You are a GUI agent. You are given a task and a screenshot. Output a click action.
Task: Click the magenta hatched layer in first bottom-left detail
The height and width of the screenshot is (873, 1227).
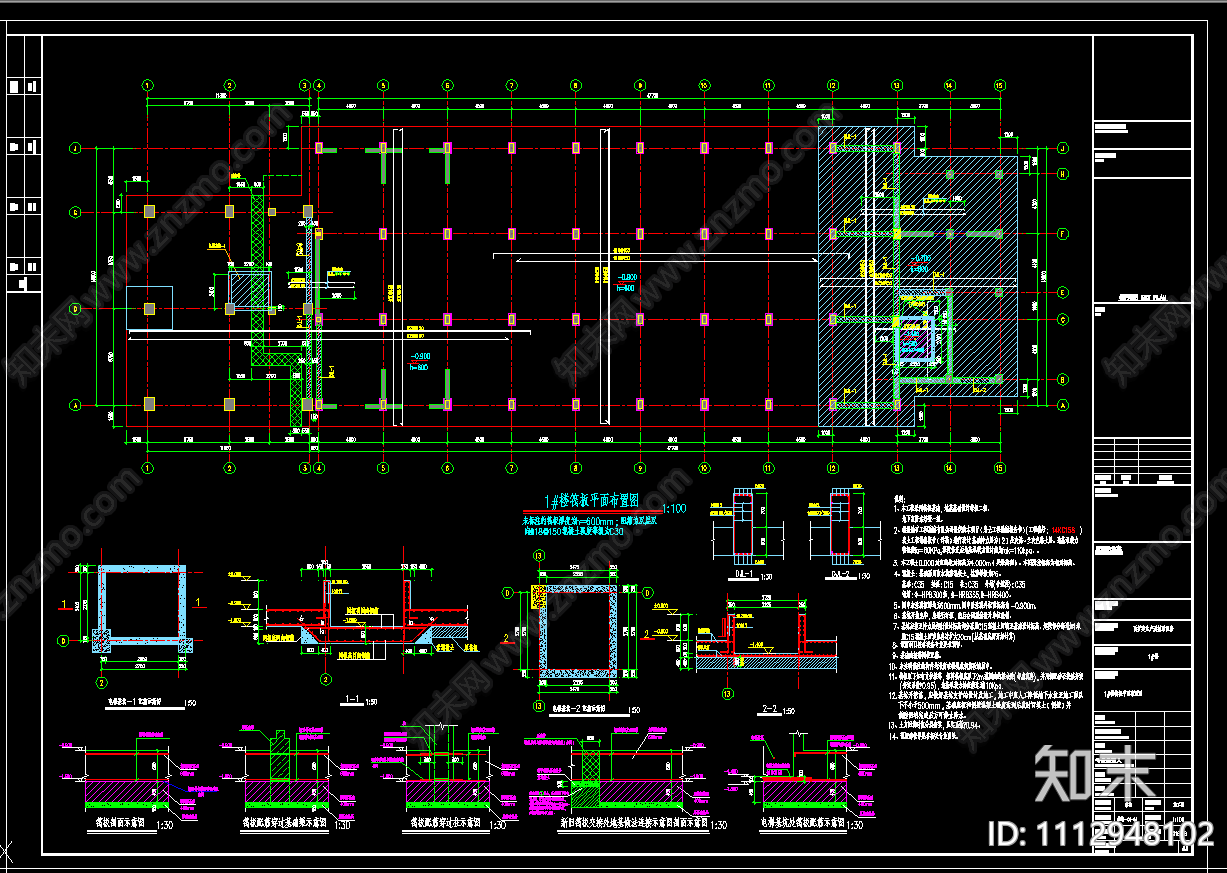pos(128,792)
